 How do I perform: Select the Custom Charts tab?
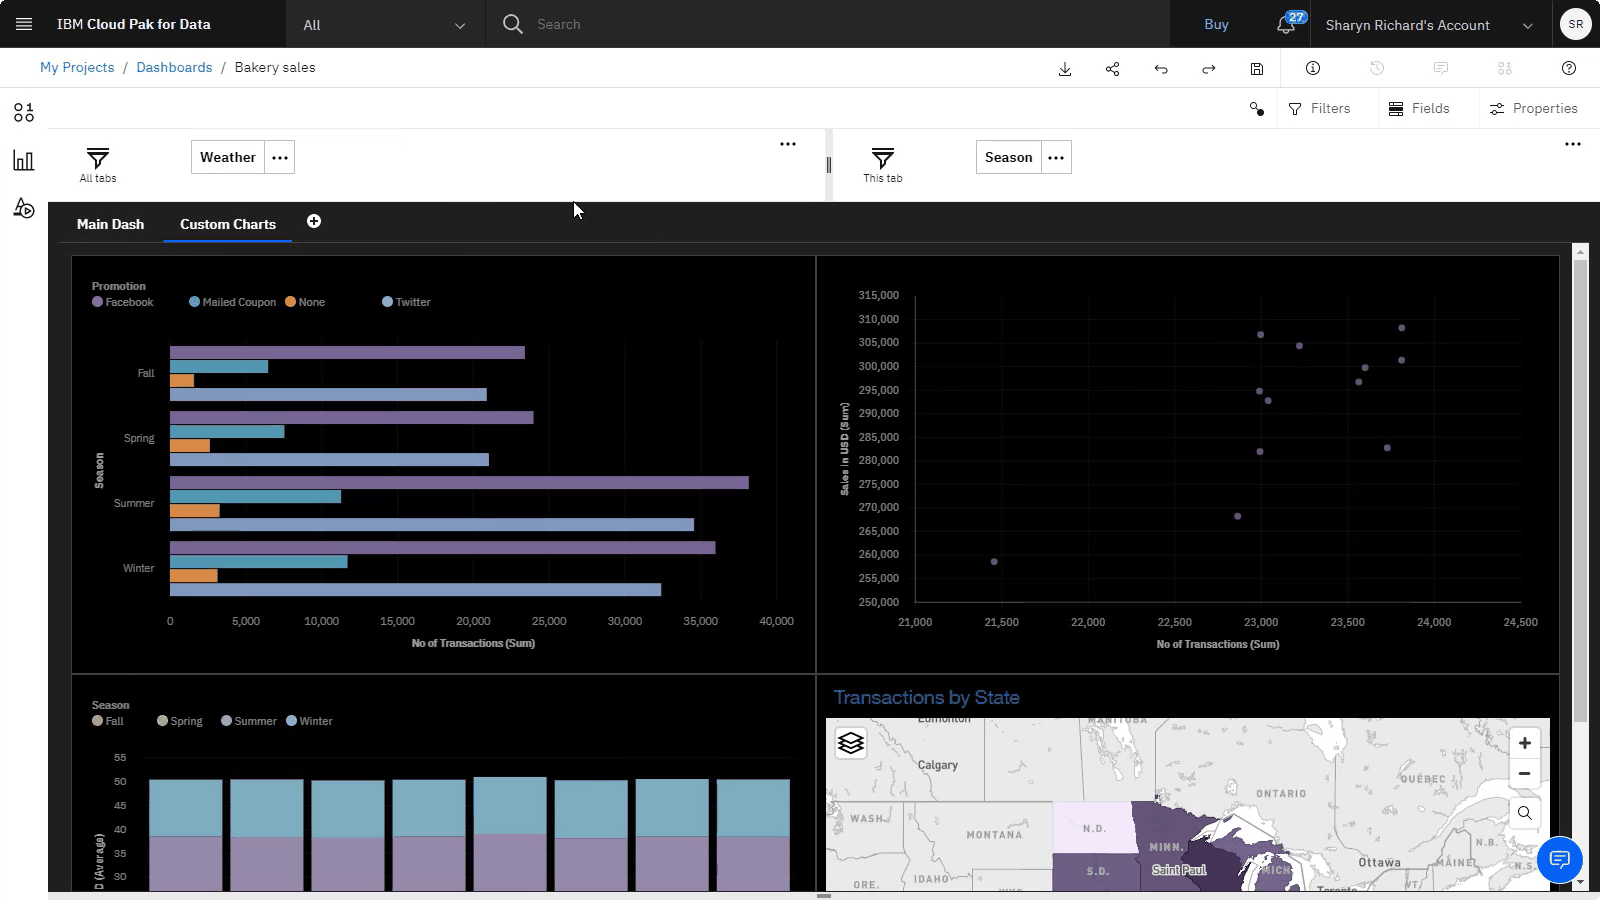pyautogui.click(x=228, y=224)
